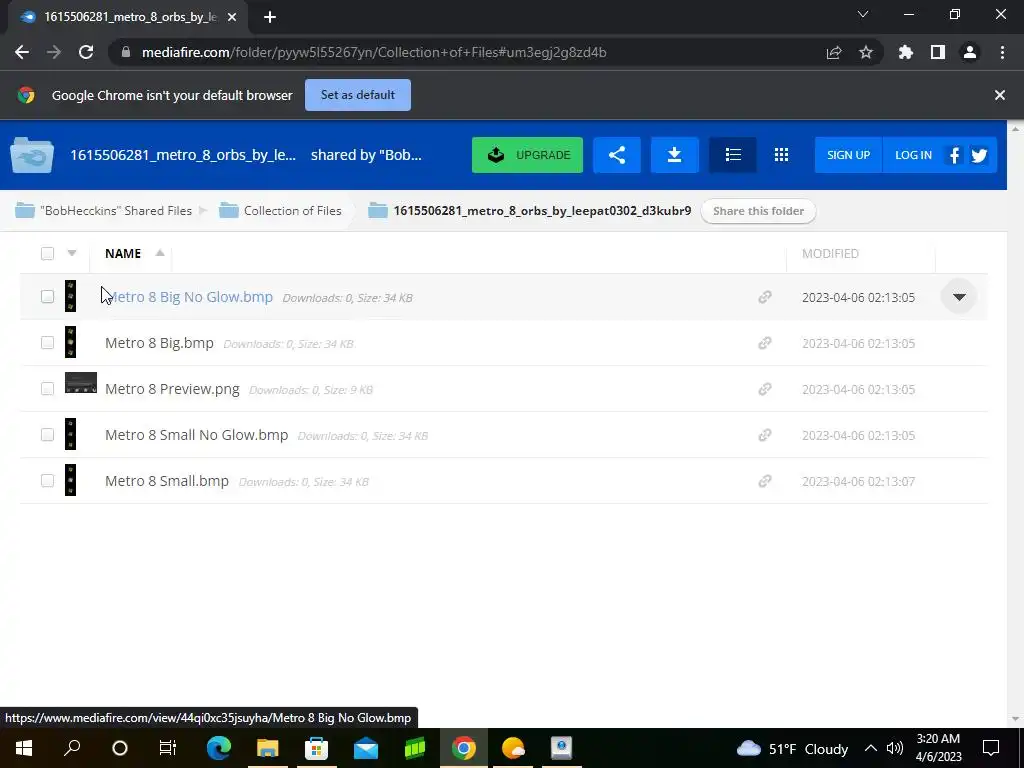Switch to list view layout
Screen dimensions: 1024x768
coord(733,155)
